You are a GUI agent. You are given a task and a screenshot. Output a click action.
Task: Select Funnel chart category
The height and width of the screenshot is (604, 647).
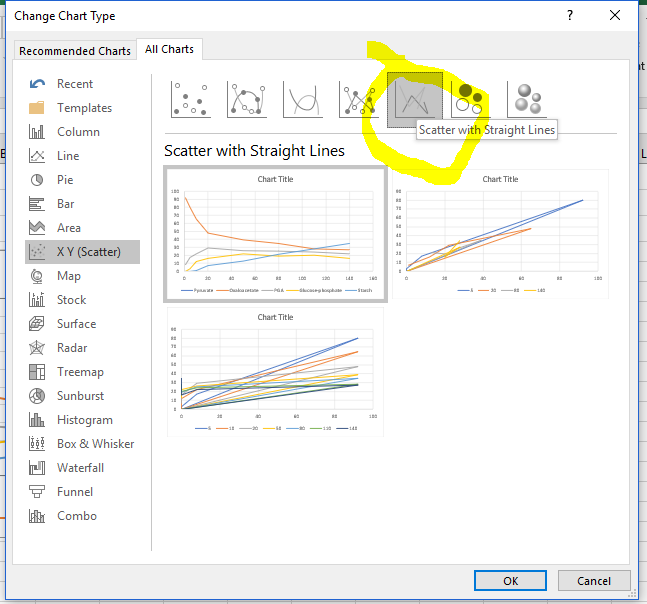coord(83,492)
